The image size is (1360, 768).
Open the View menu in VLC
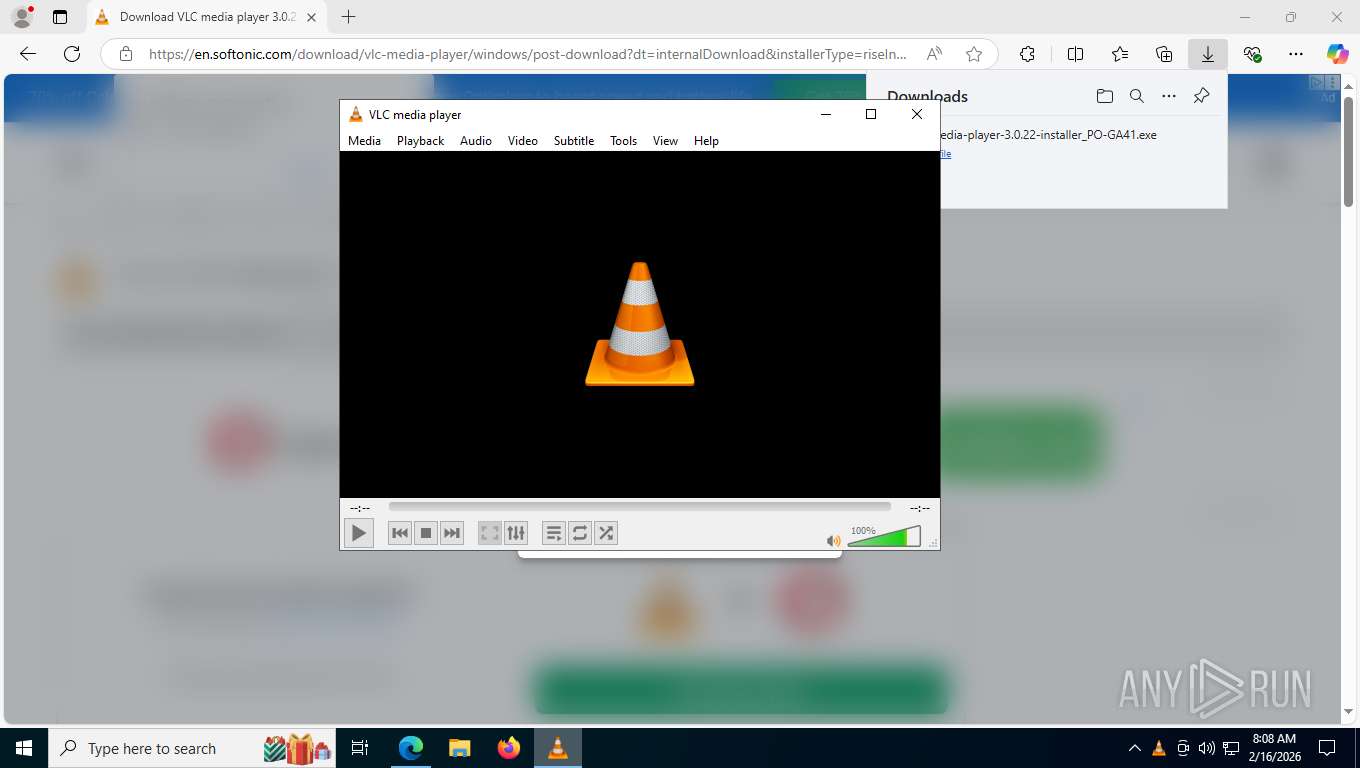coord(665,141)
